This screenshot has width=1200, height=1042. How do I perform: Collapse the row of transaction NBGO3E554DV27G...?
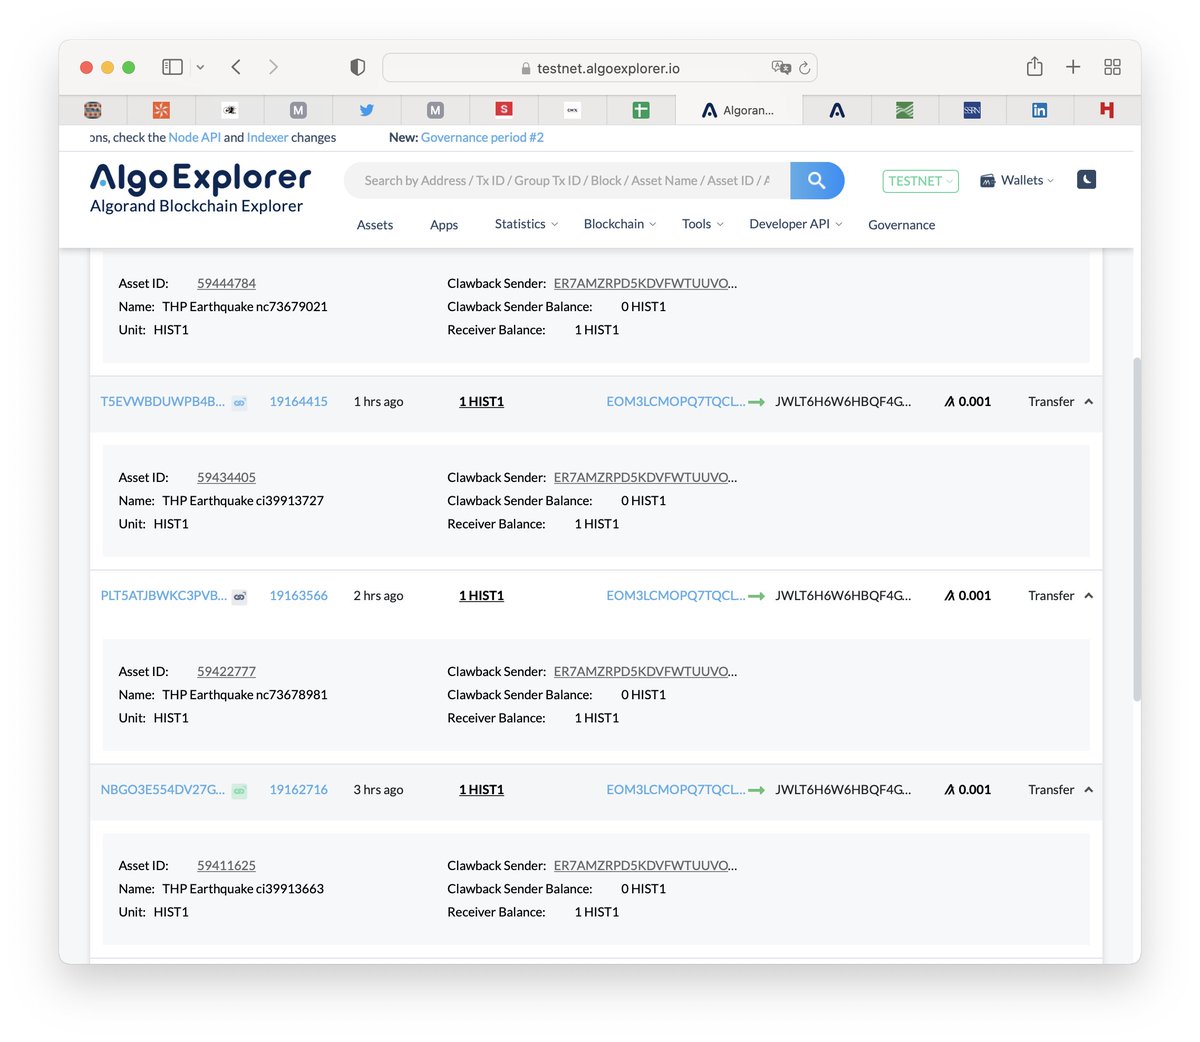[1089, 789]
